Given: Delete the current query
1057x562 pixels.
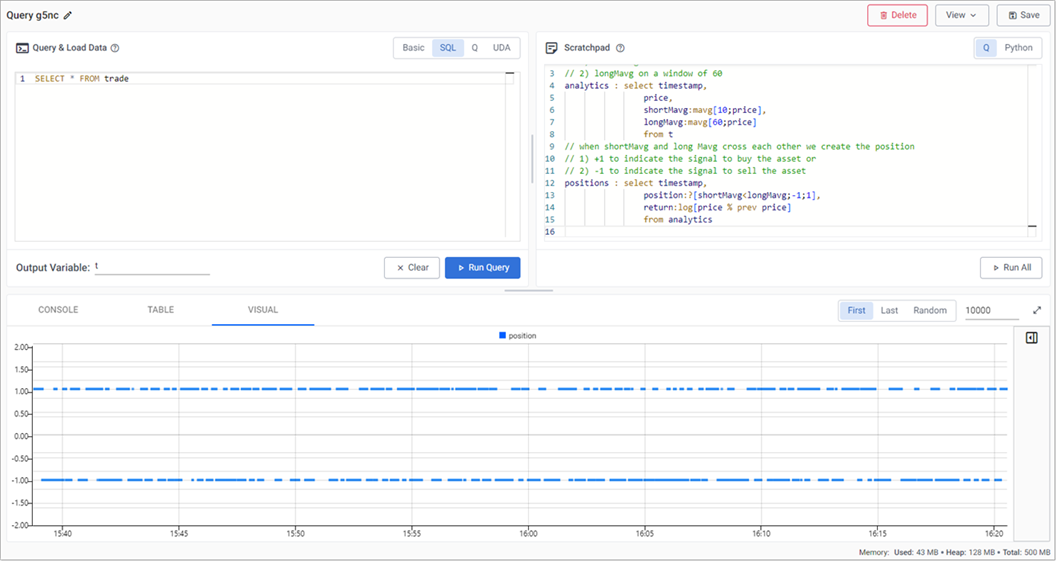Looking at the screenshot, I should point(897,15).
